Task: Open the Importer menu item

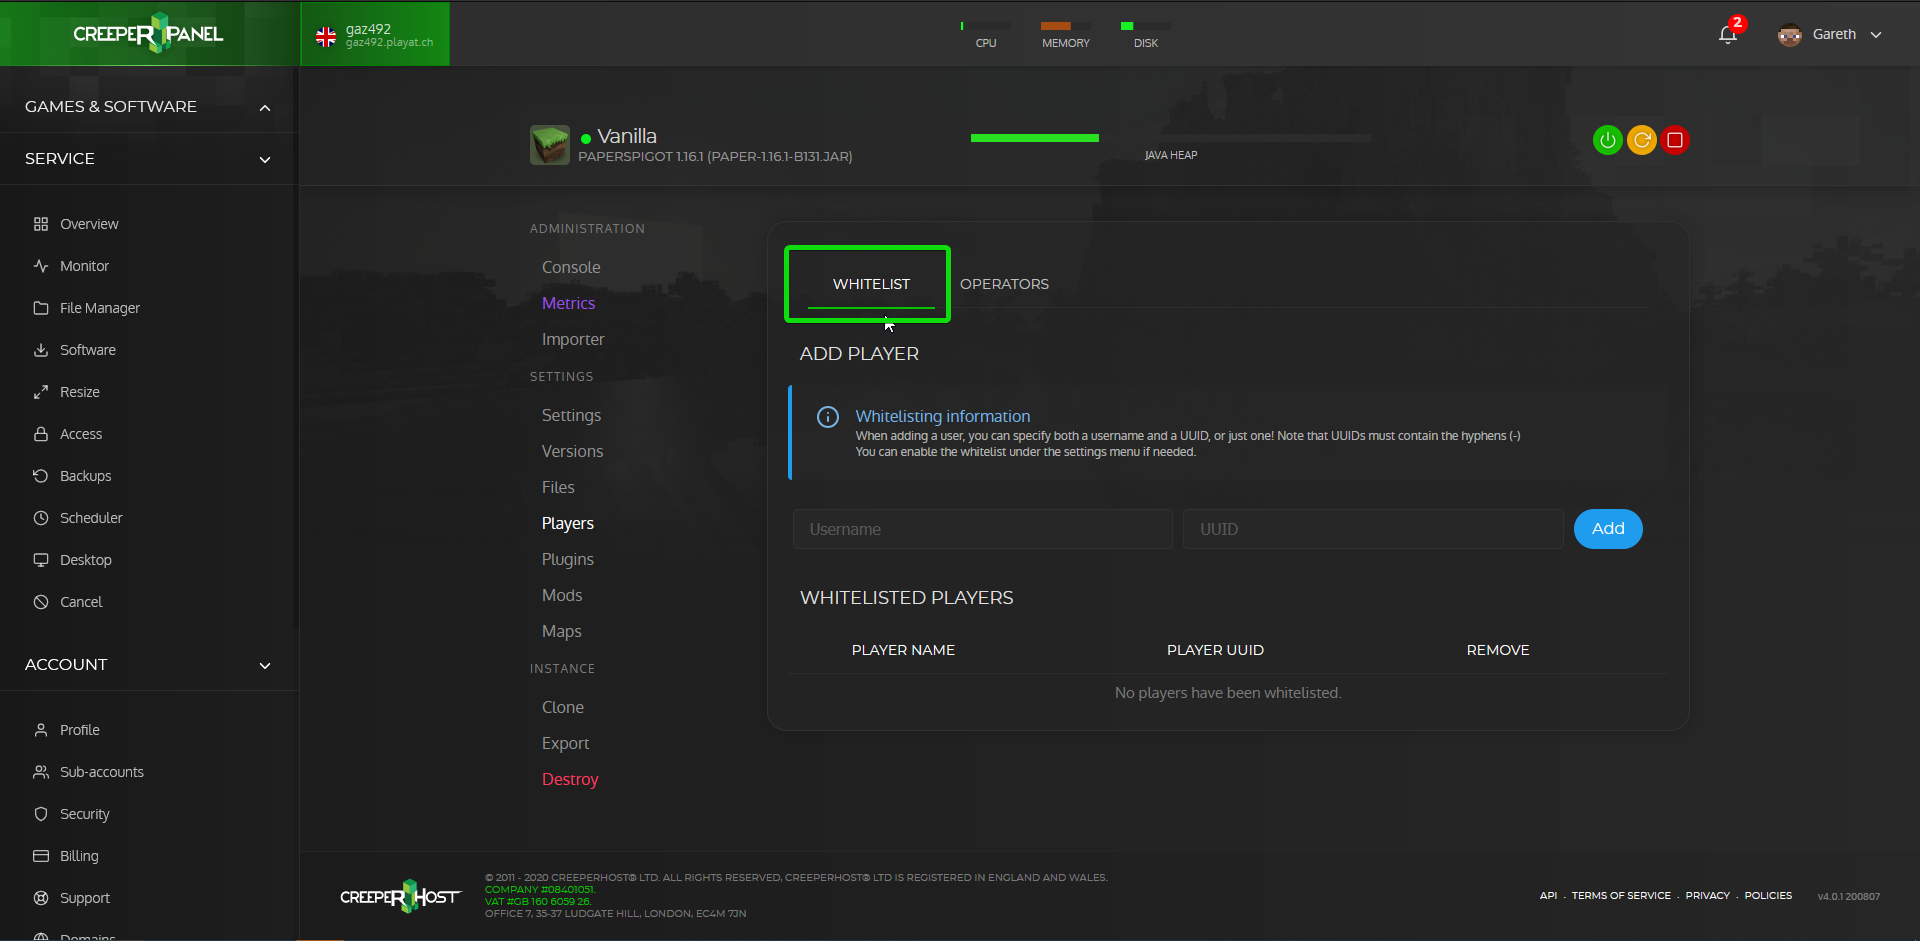Action: point(573,339)
